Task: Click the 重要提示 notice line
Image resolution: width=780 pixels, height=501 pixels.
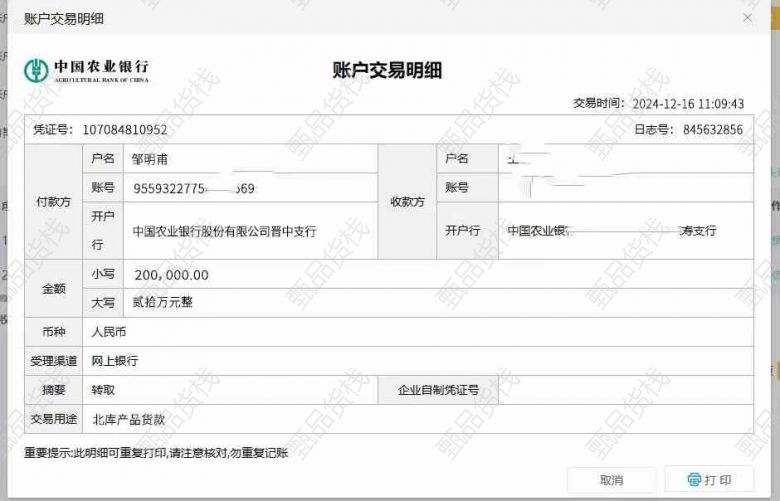Action: pyautogui.click(x=156, y=453)
